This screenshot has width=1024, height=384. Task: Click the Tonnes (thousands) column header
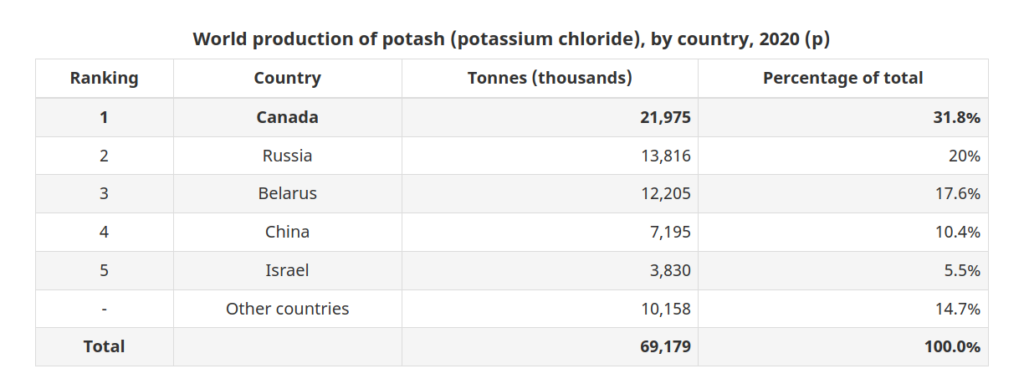click(x=550, y=78)
